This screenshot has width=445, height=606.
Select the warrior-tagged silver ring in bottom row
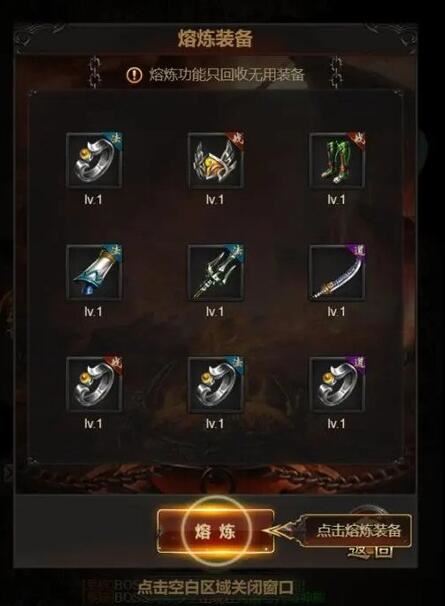coord(94,385)
